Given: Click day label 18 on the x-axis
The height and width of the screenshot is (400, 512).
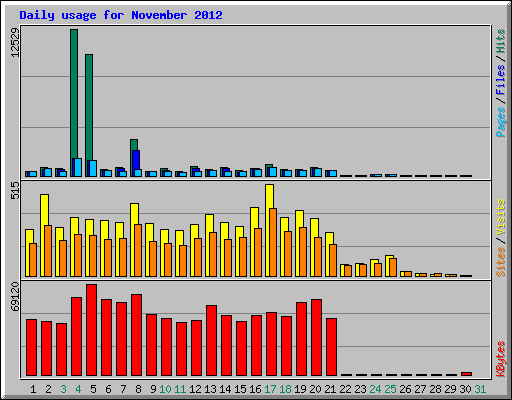Looking at the screenshot, I should (x=285, y=389).
